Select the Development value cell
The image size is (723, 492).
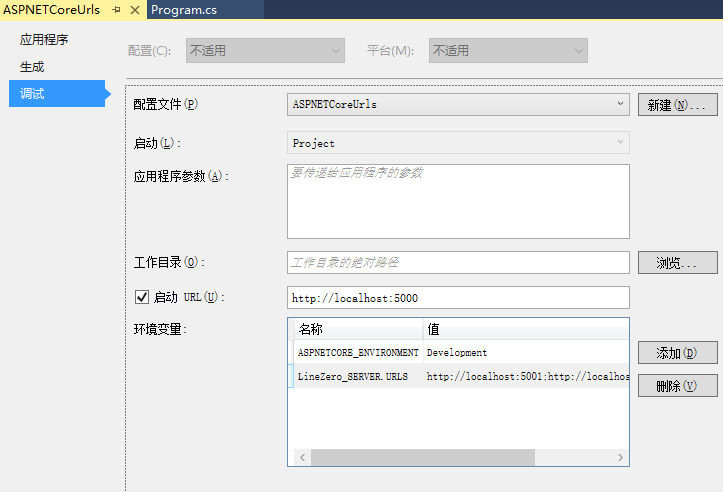click(526, 352)
